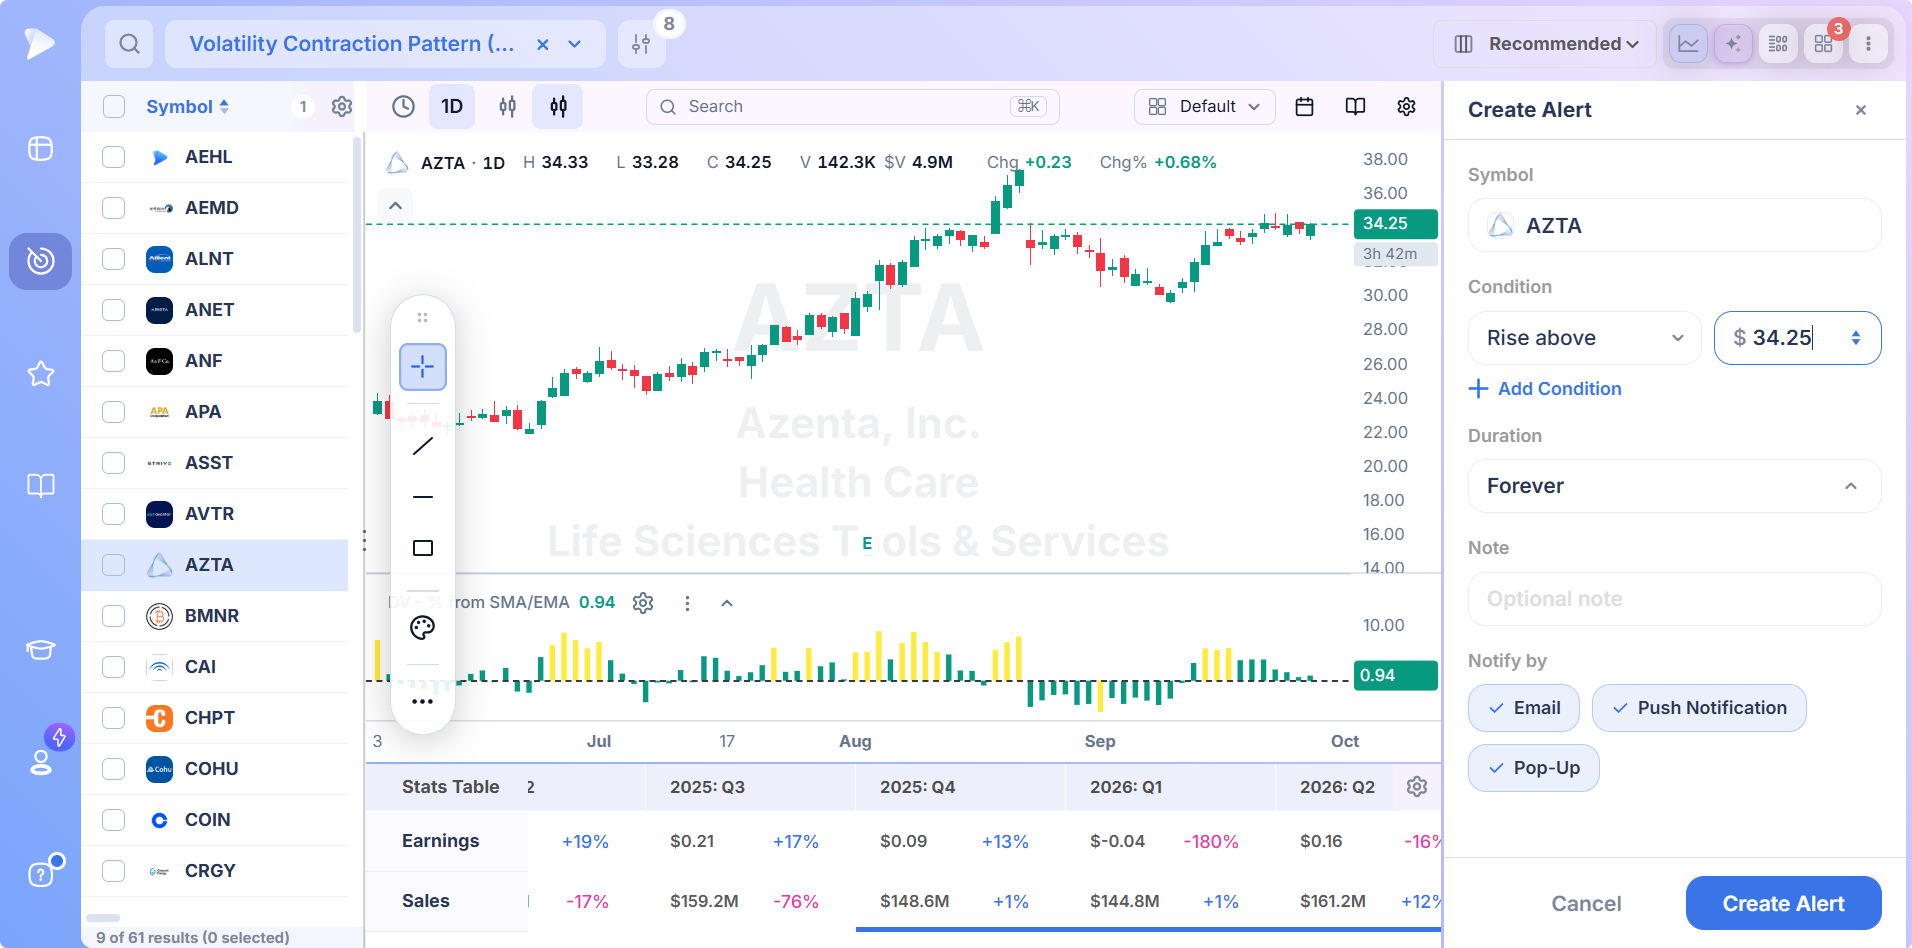
Task: Open the calendar icon in chart toolbar
Action: click(1304, 106)
